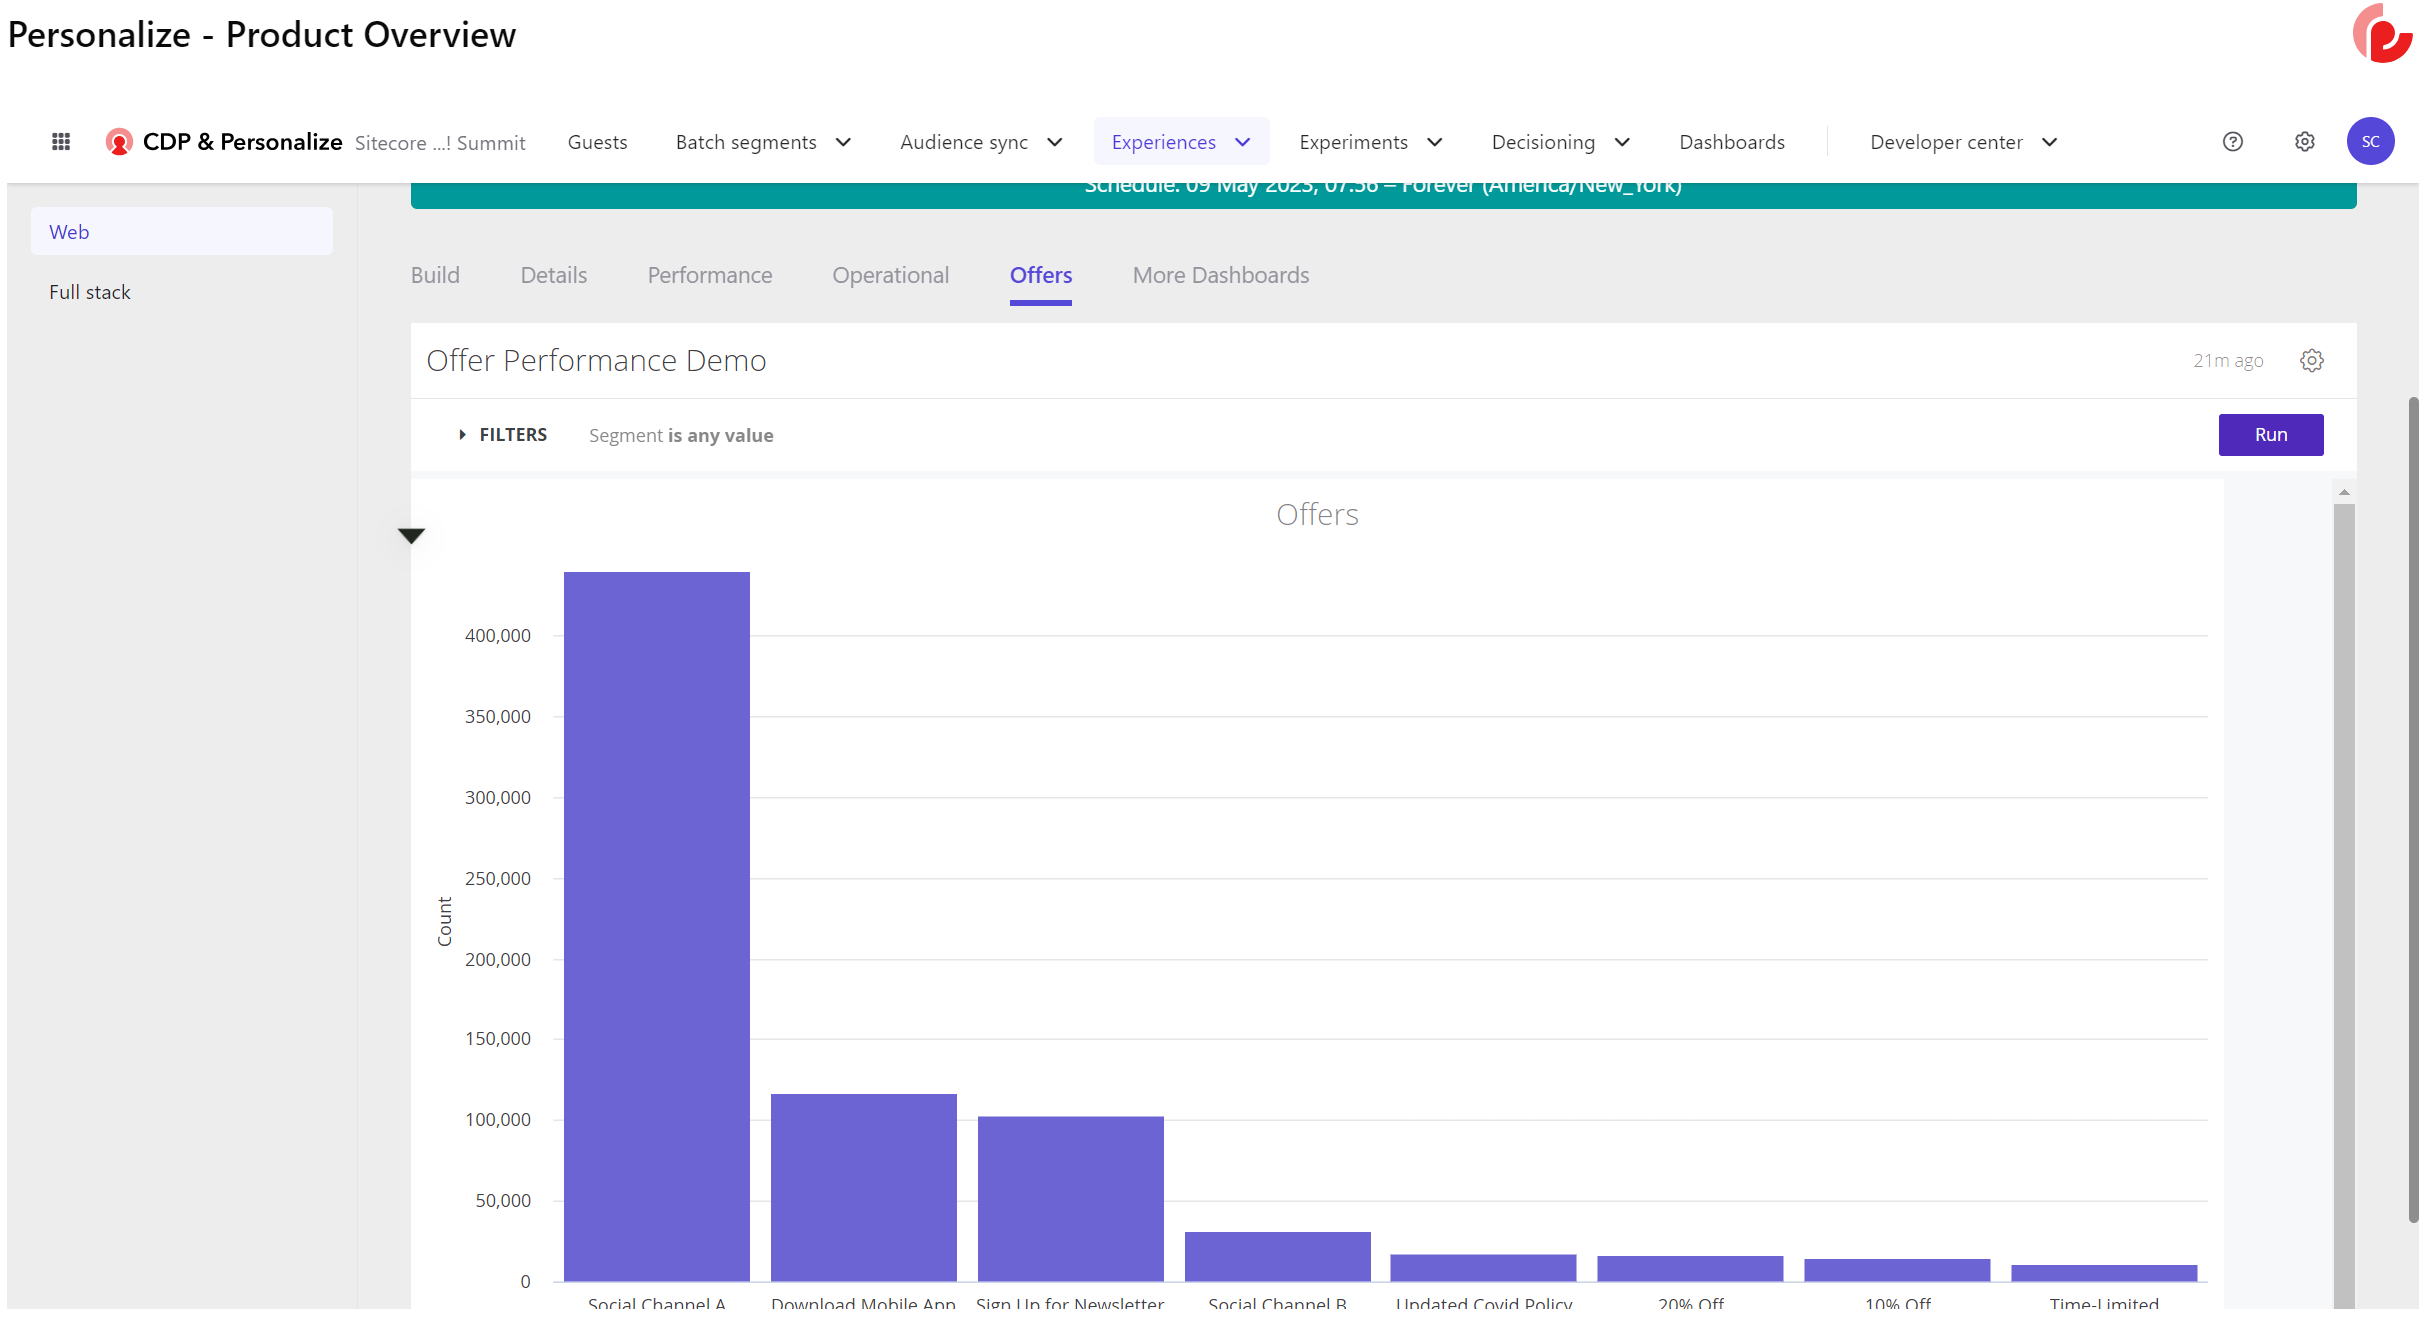Switch to the Performance tab
This screenshot has height=1321, width=2429.
709,275
